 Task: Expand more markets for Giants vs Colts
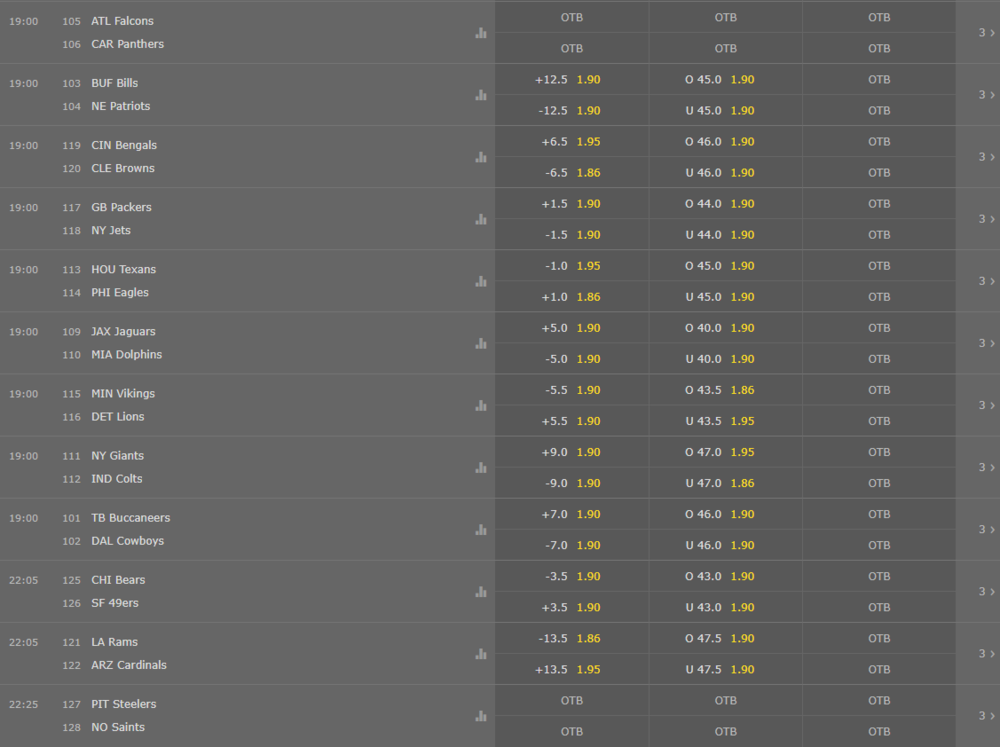(986, 468)
